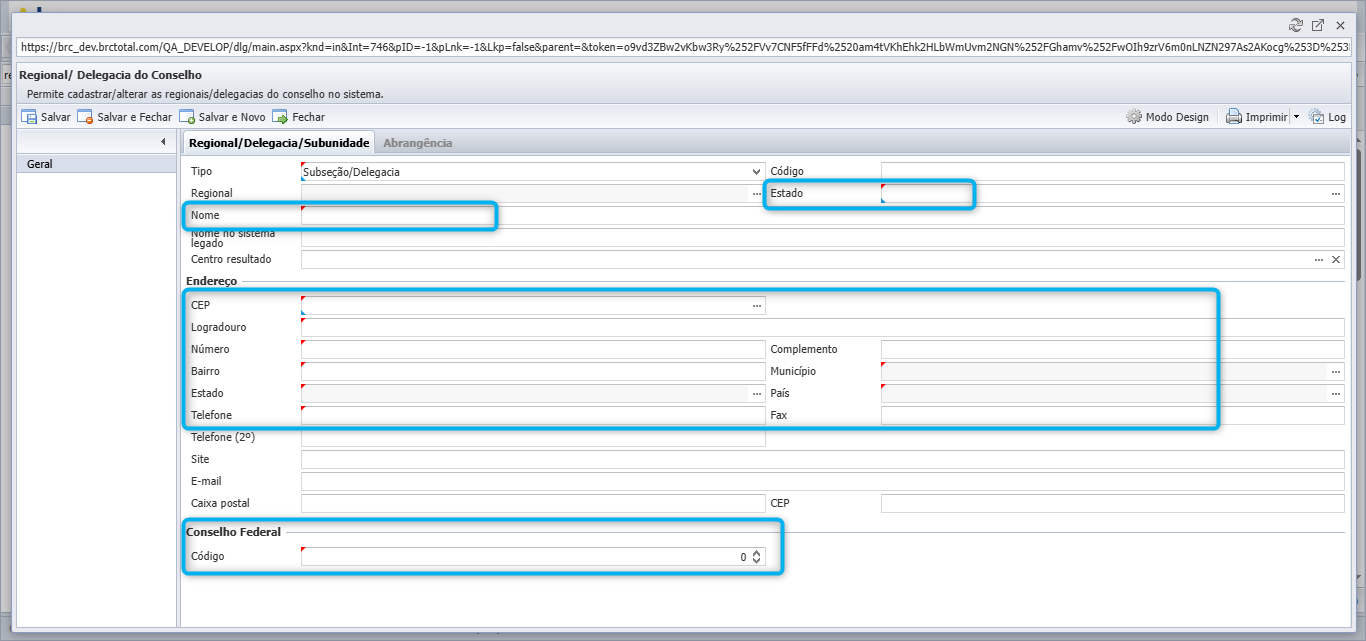Focus the Bairro input field
Image resolution: width=1366 pixels, height=641 pixels.
(533, 371)
